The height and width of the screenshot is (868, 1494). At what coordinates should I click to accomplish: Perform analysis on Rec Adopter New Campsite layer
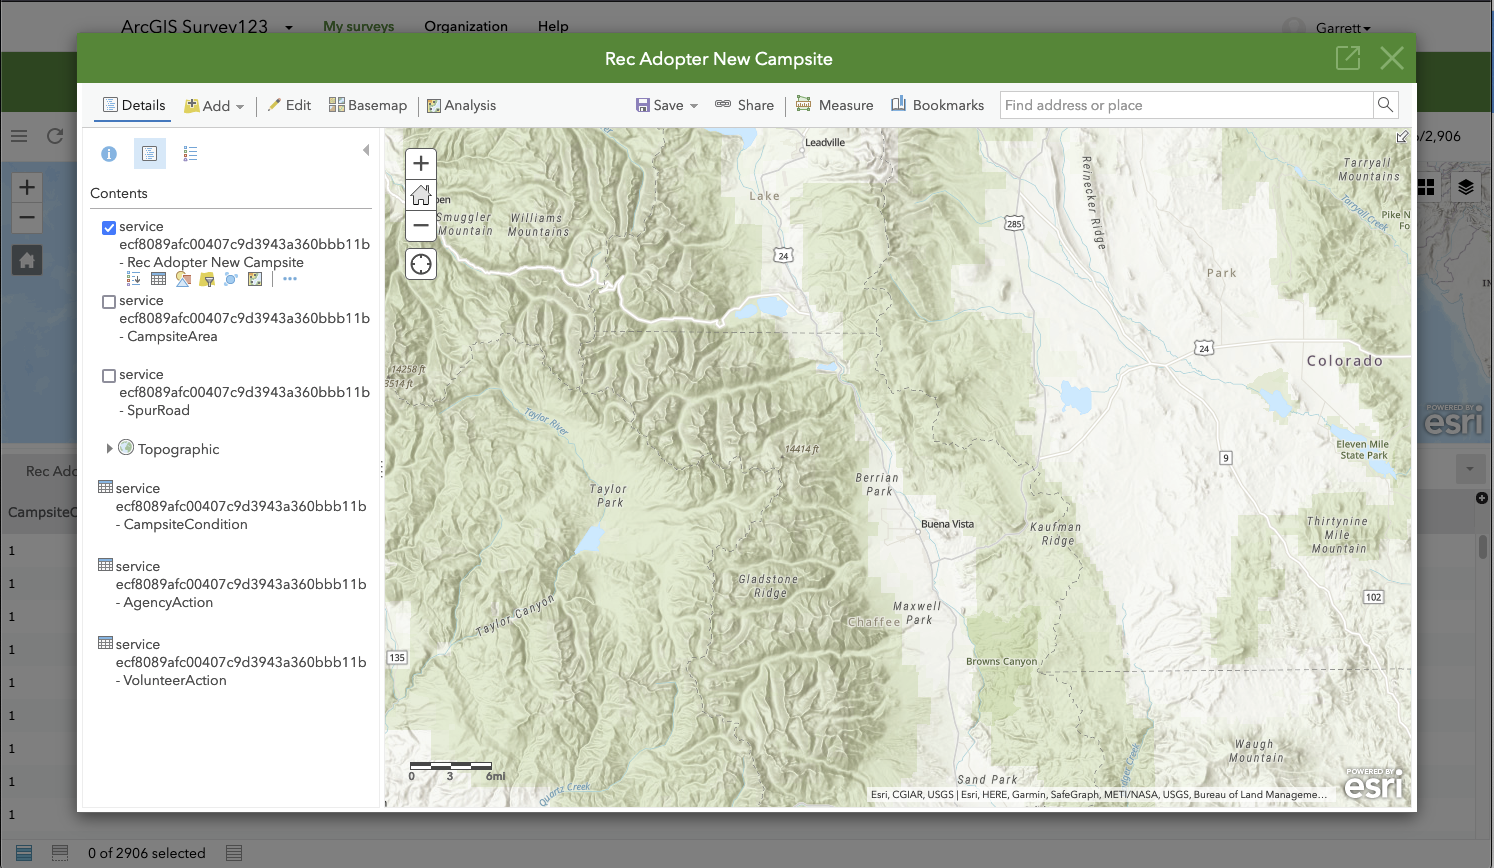click(255, 279)
